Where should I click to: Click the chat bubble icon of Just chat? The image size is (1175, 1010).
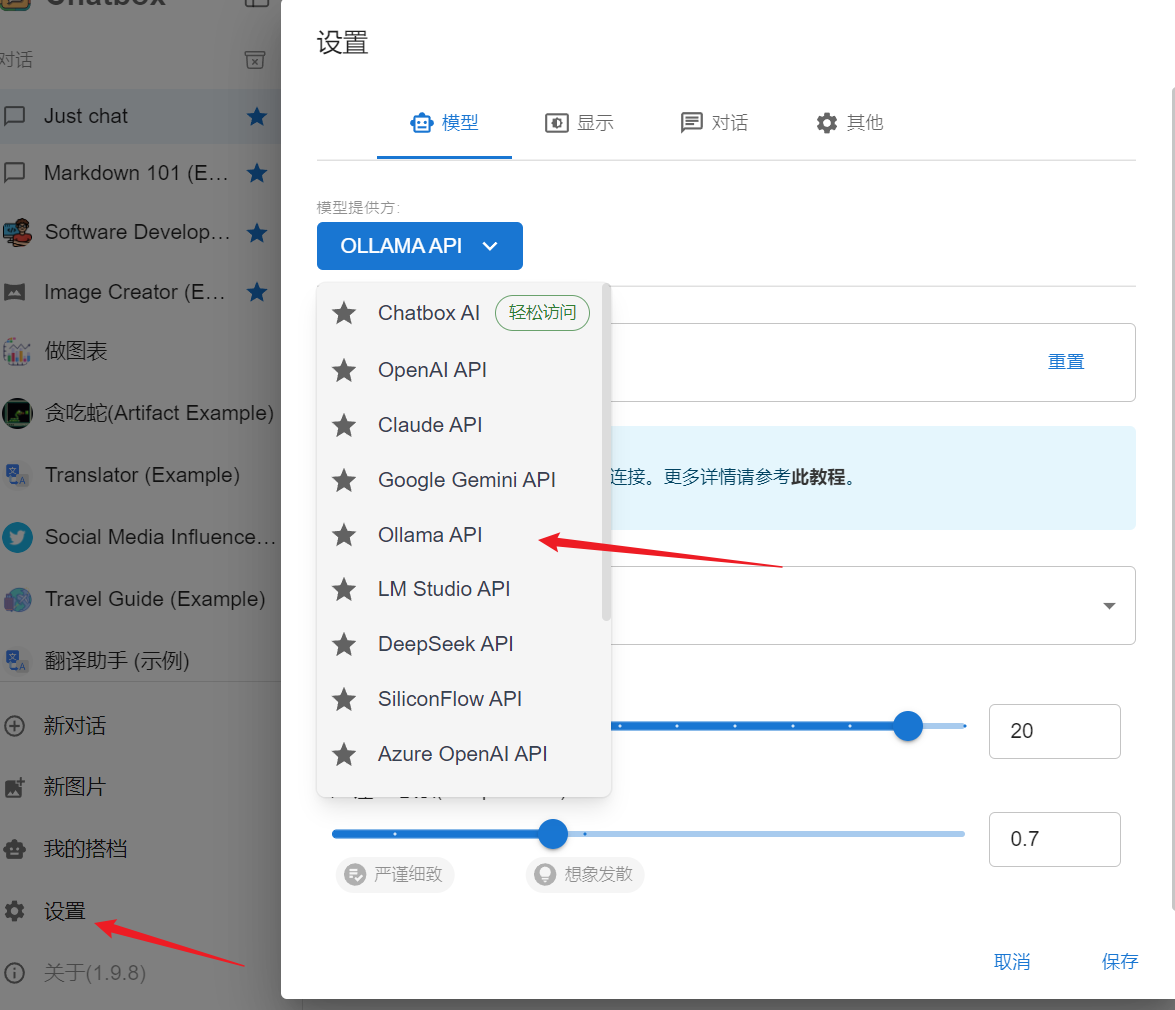coord(15,116)
